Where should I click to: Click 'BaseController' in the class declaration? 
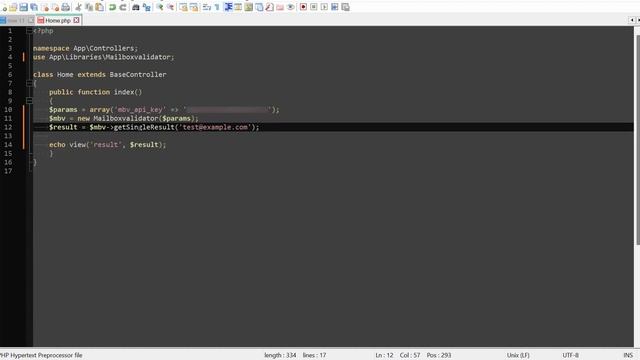click(x=138, y=75)
